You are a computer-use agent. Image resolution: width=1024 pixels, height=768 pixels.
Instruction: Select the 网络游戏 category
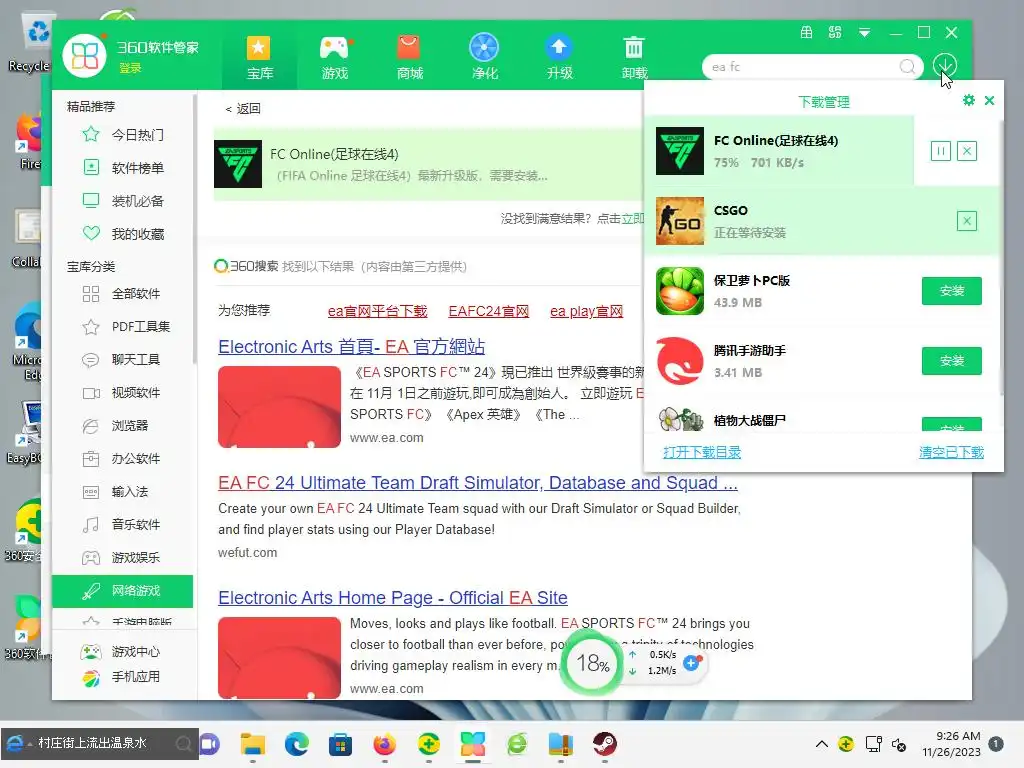pyautogui.click(x=123, y=591)
